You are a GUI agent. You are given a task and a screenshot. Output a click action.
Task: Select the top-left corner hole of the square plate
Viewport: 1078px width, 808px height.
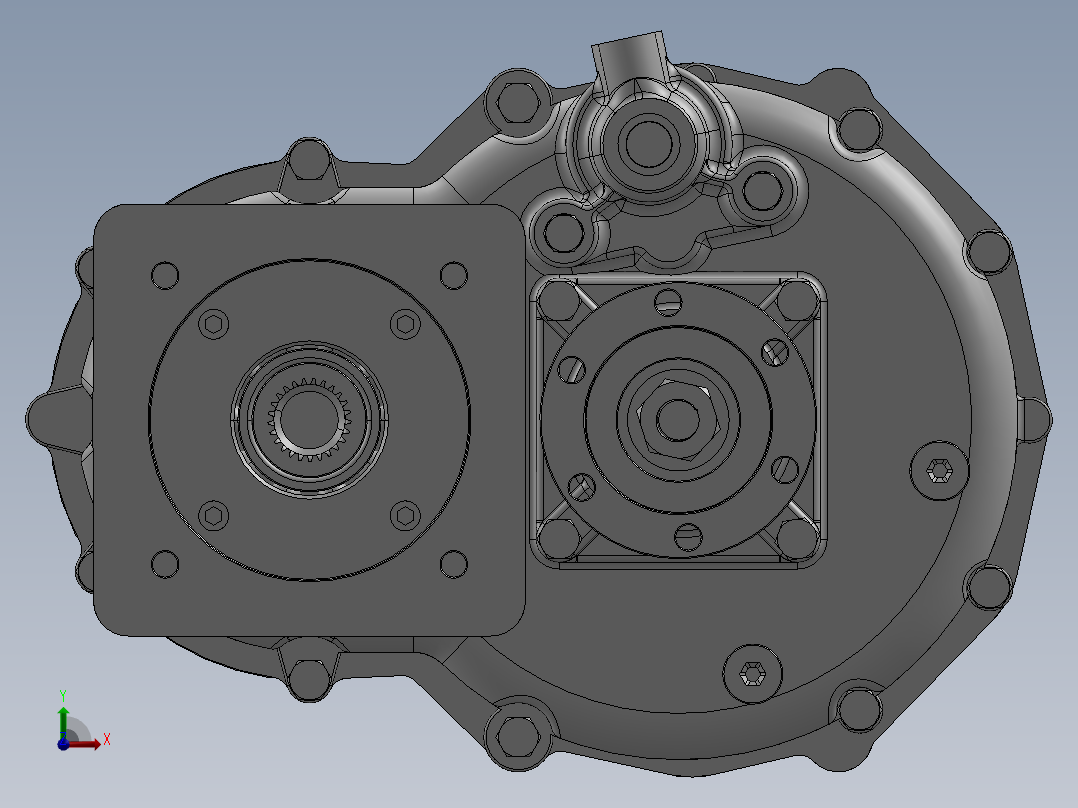click(165, 276)
